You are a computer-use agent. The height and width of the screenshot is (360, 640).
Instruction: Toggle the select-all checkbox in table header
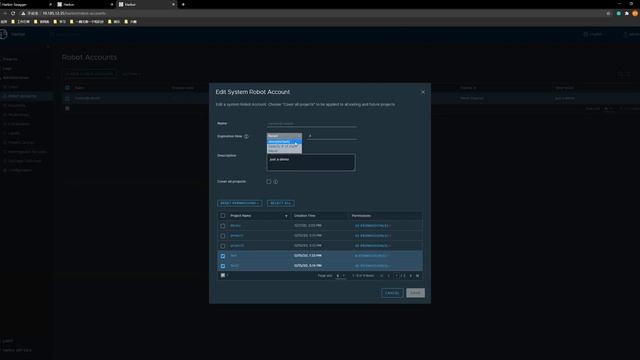click(222, 216)
